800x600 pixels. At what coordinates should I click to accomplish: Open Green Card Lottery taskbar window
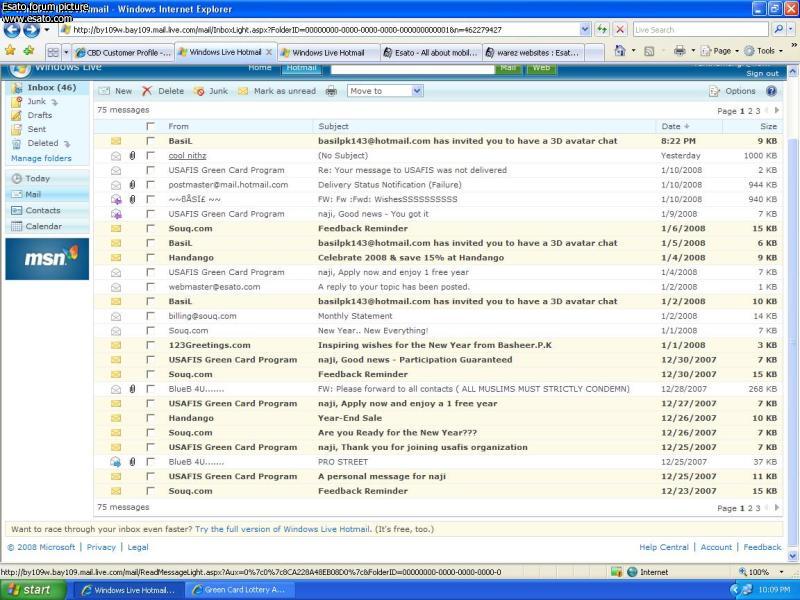pyautogui.click(x=240, y=590)
